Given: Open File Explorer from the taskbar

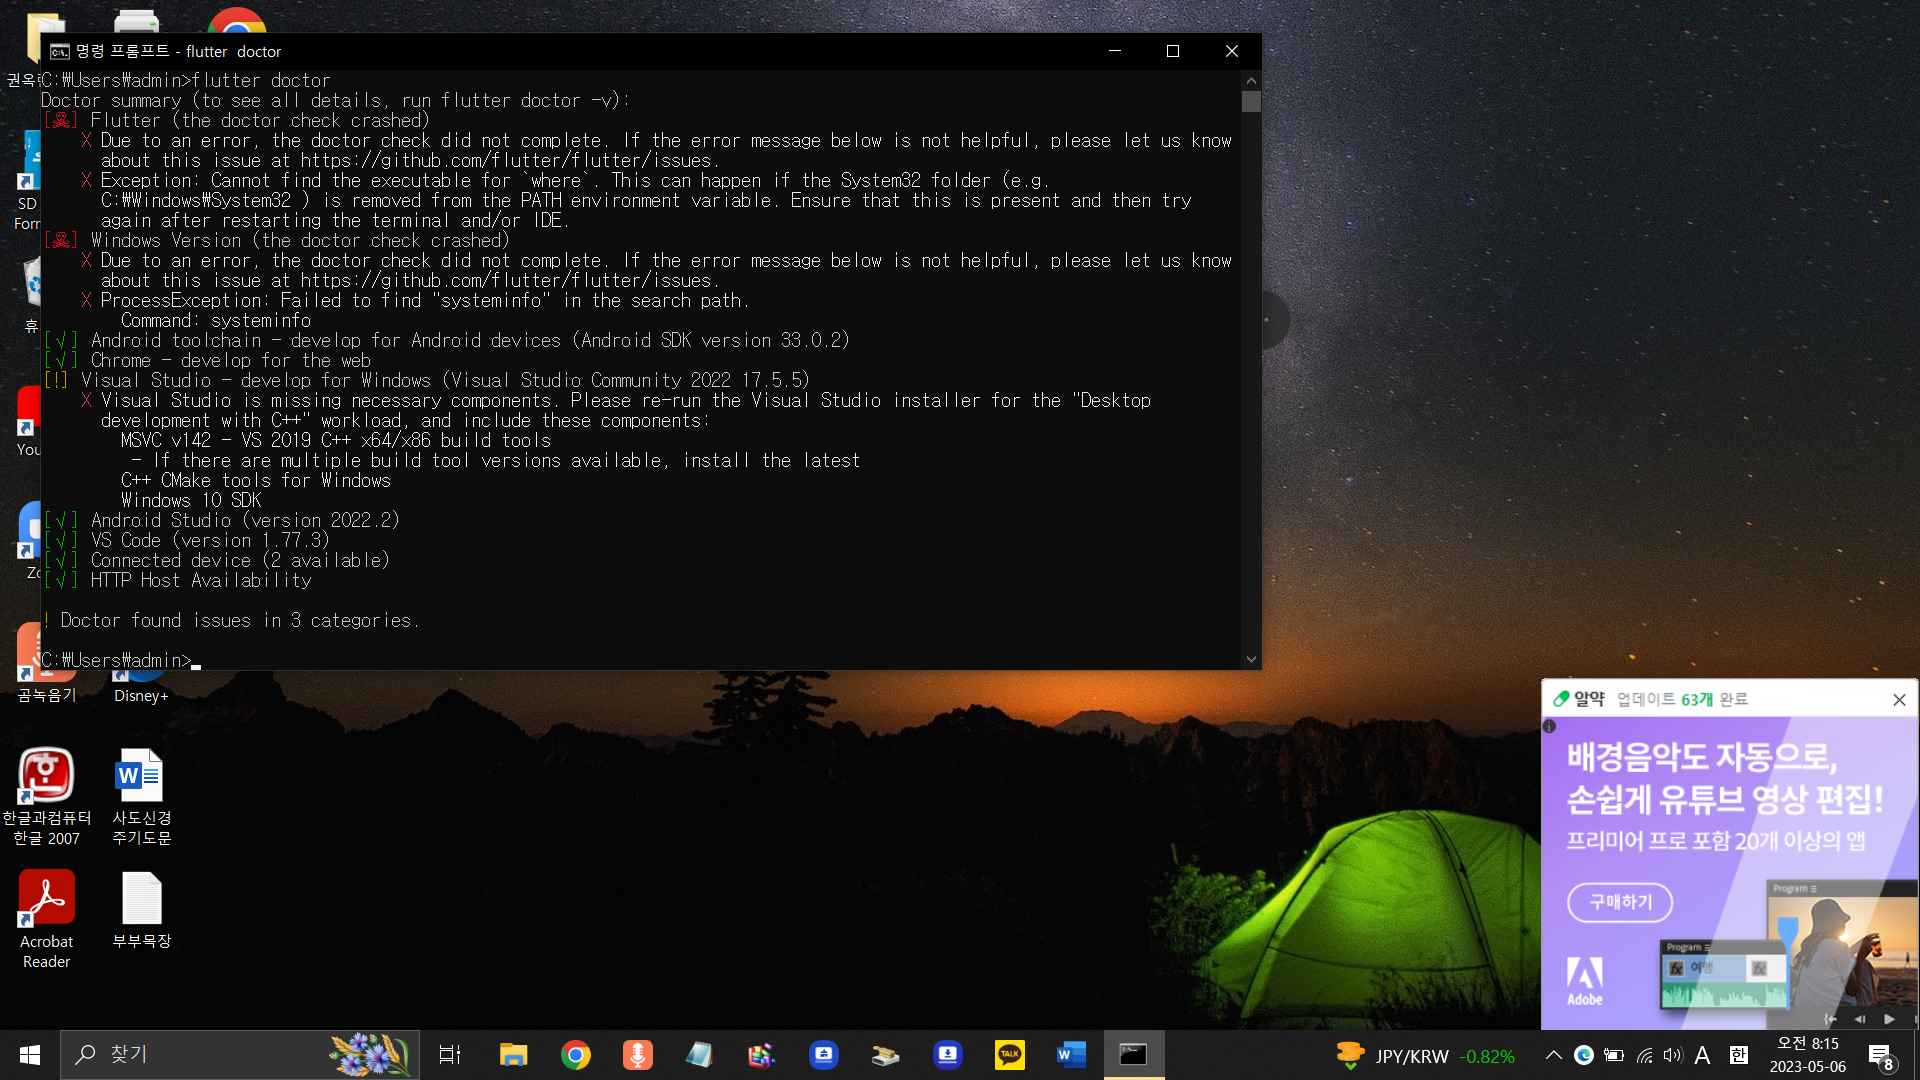Looking at the screenshot, I should (x=513, y=1055).
